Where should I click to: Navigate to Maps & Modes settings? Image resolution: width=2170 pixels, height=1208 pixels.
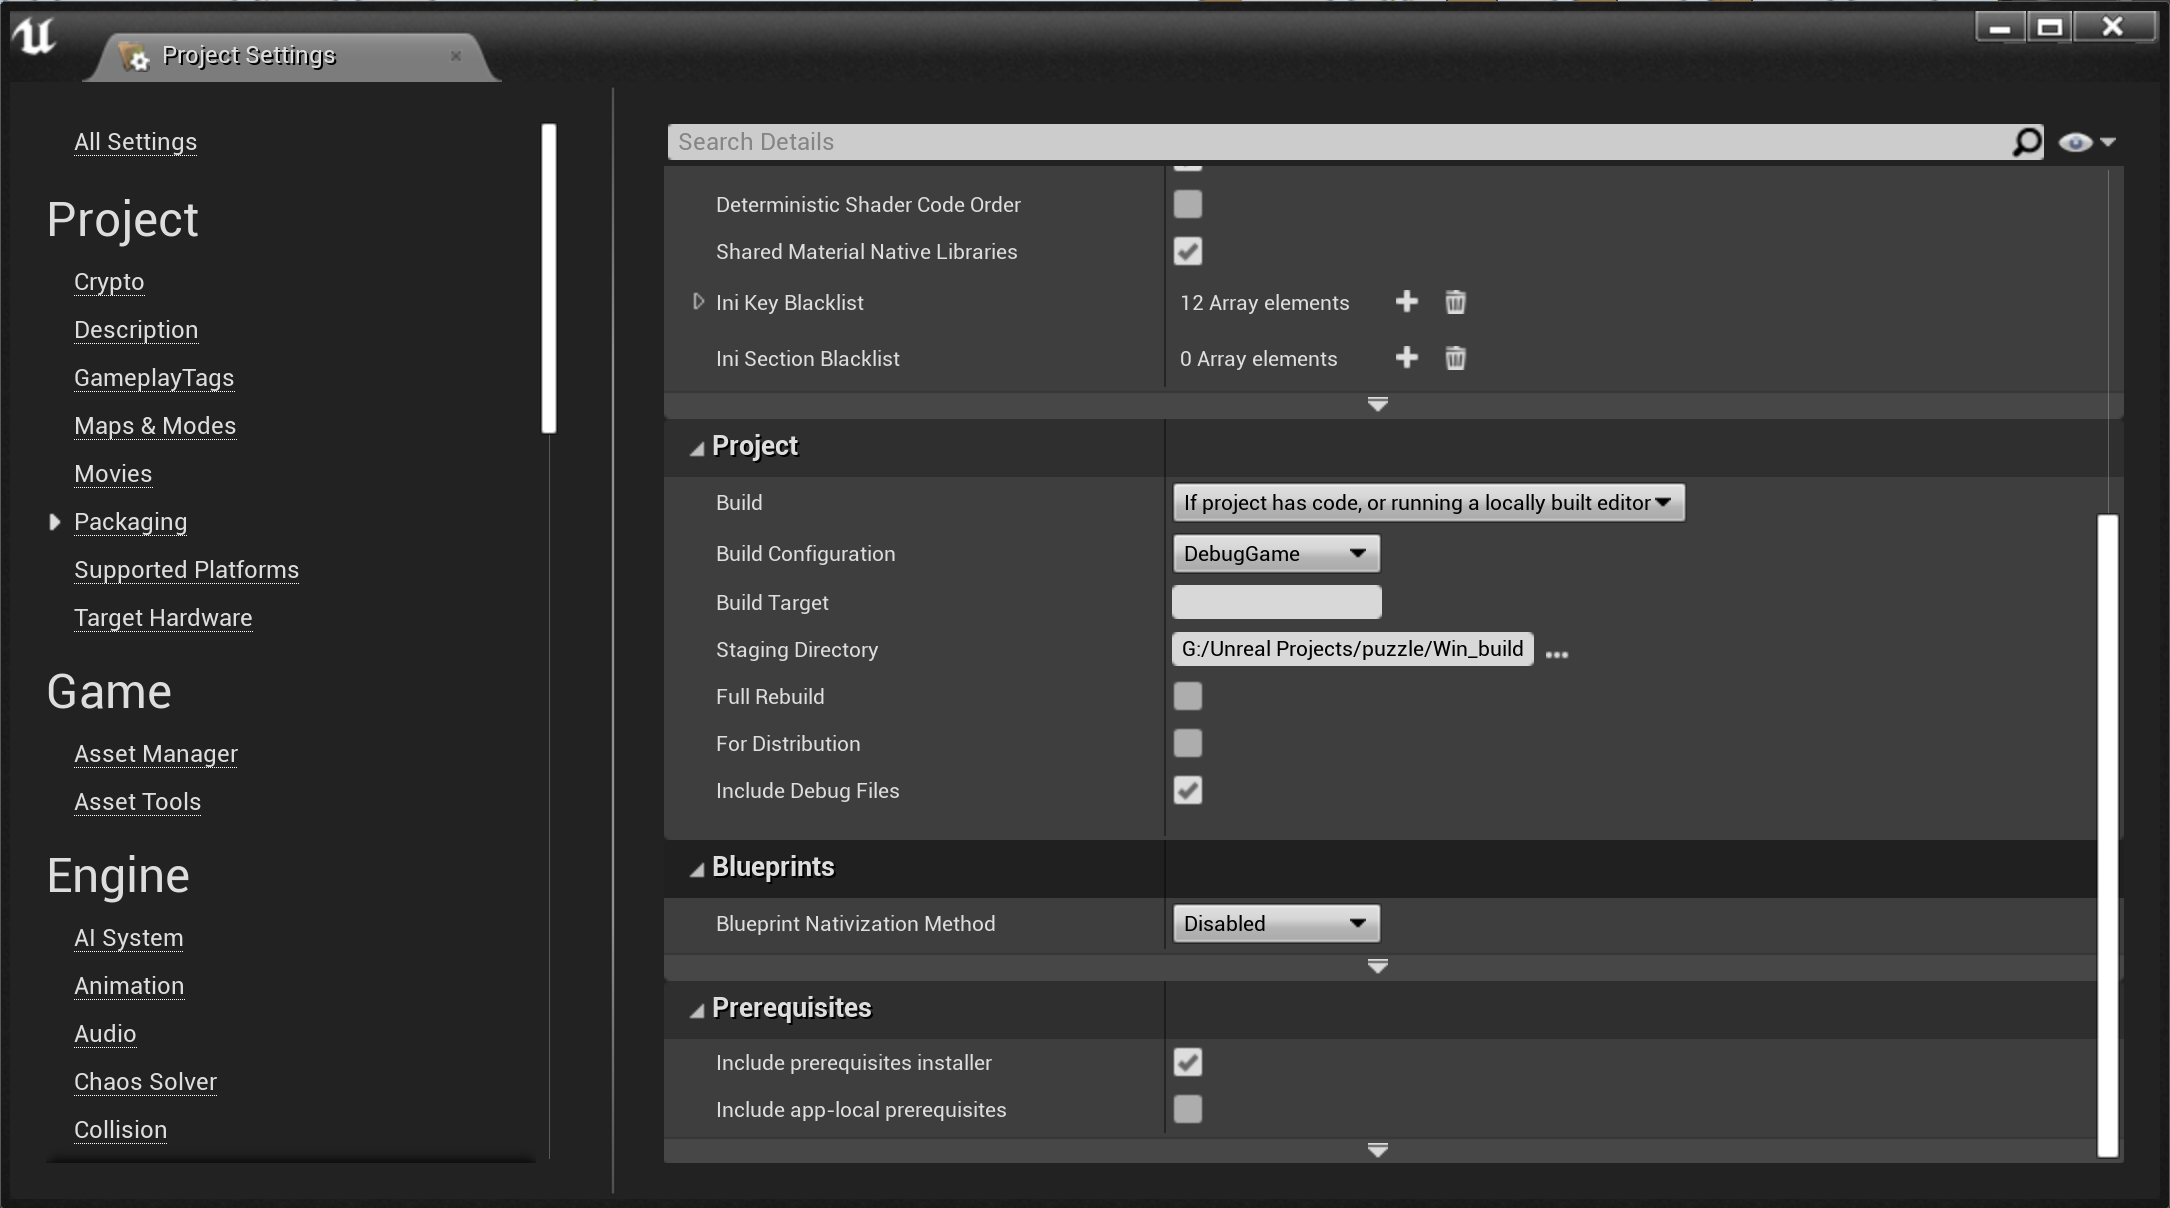pyautogui.click(x=155, y=425)
